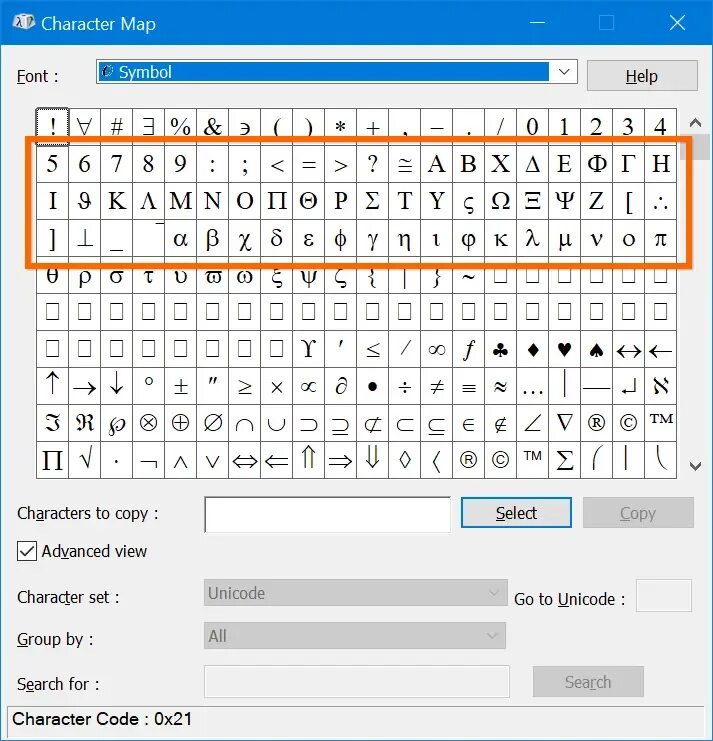Close the Character Map window

click(677, 23)
